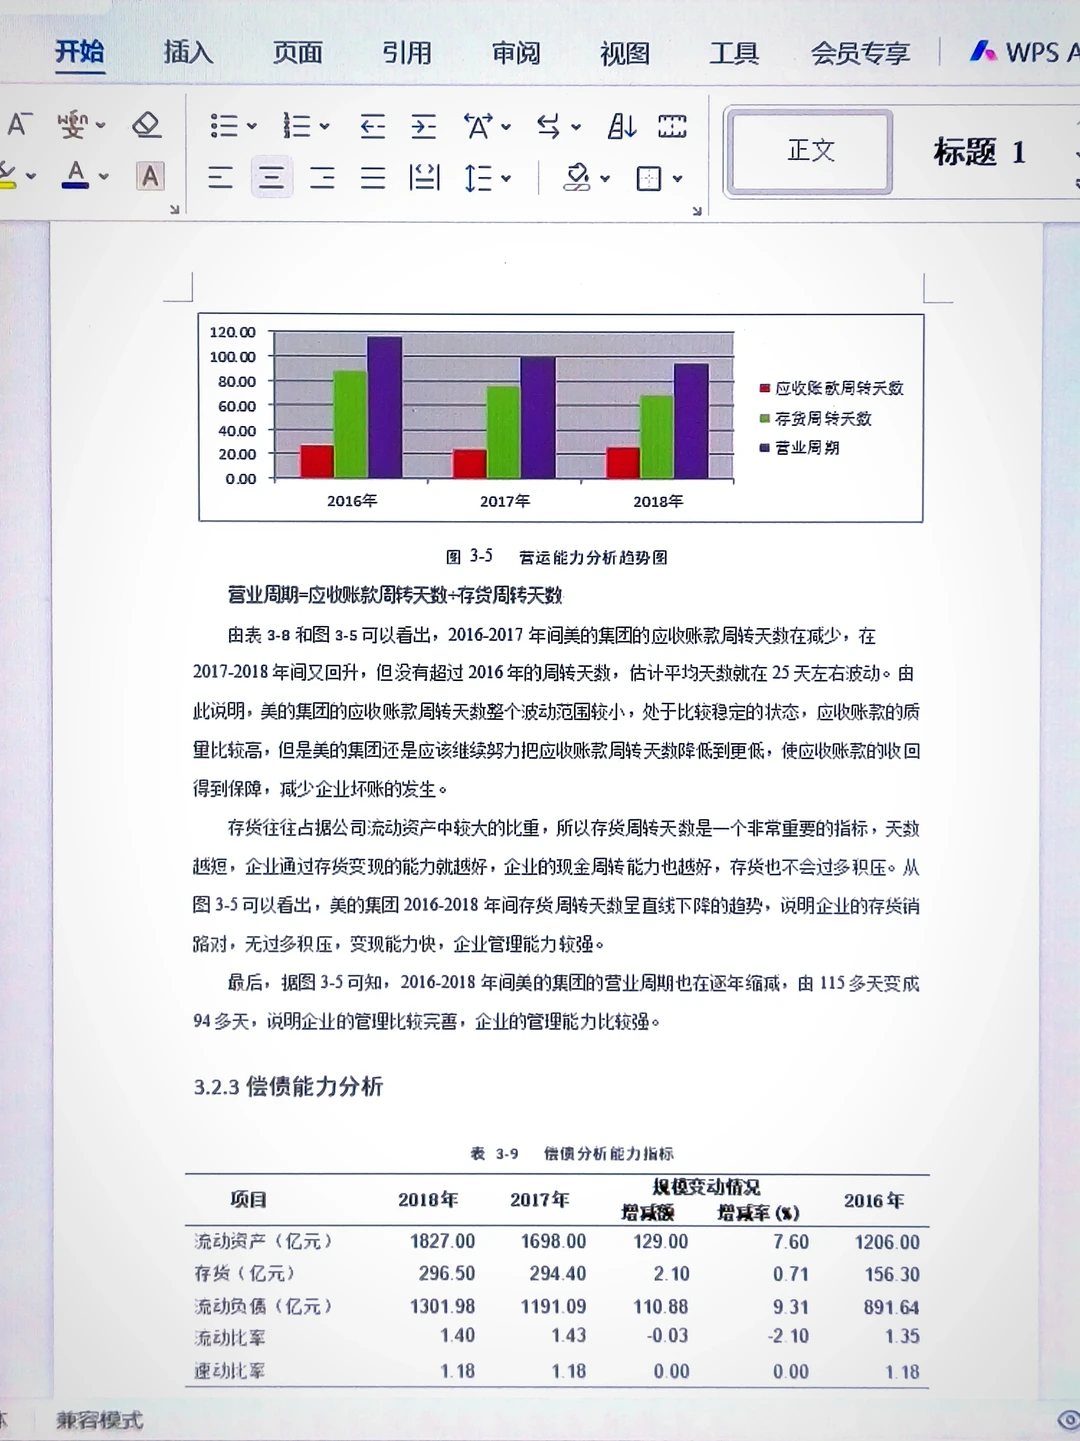Expand the Chinese layout dropdown arrow

coord(506,127)
